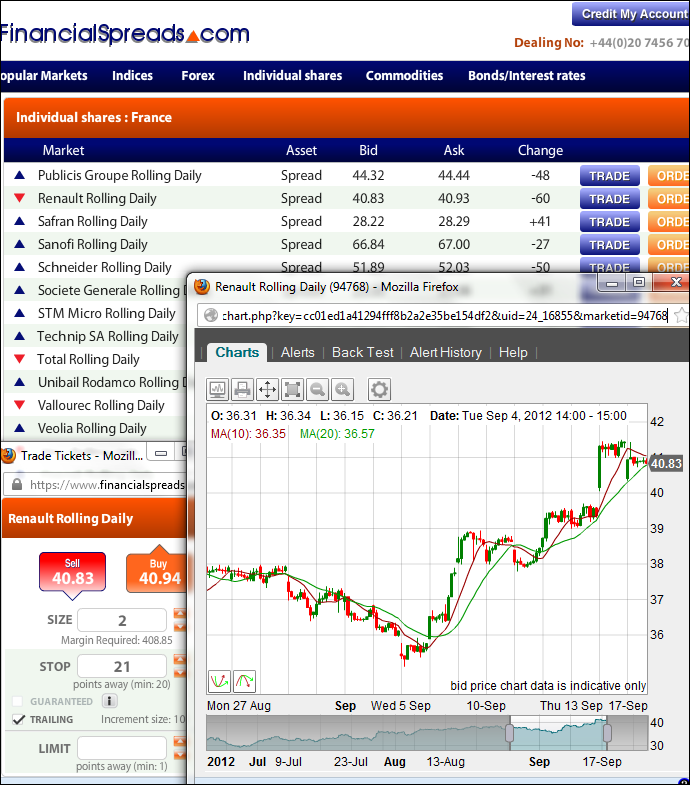Click the Firefox icon in the Renault chart title bar
The image size is (690, 785).
point(202,286)
